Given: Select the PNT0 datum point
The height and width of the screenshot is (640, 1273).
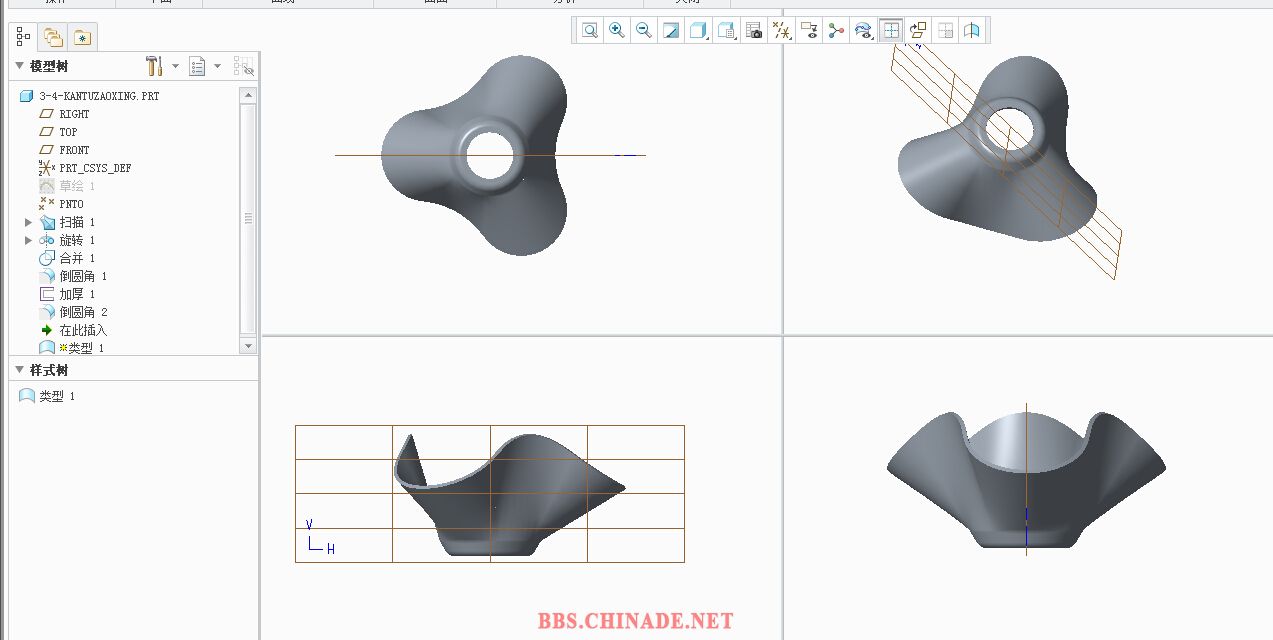Looking at the screenshot, I should click(71, 204).
